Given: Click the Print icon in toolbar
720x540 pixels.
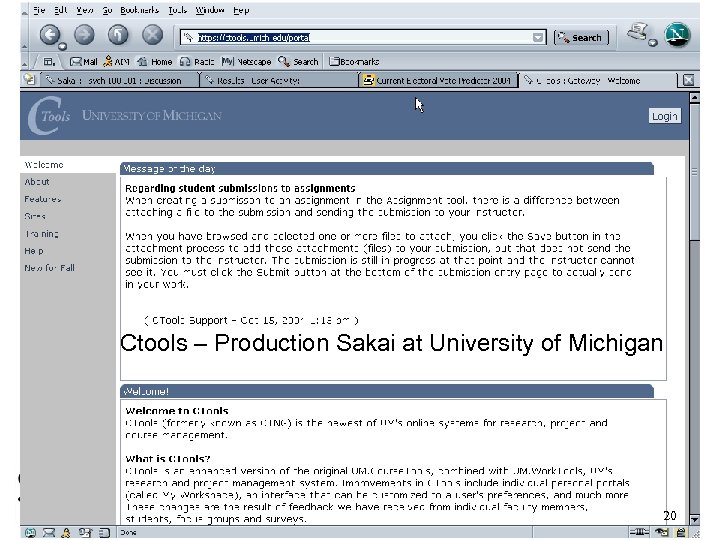Looking at the screenshot, I should [638, 32].
